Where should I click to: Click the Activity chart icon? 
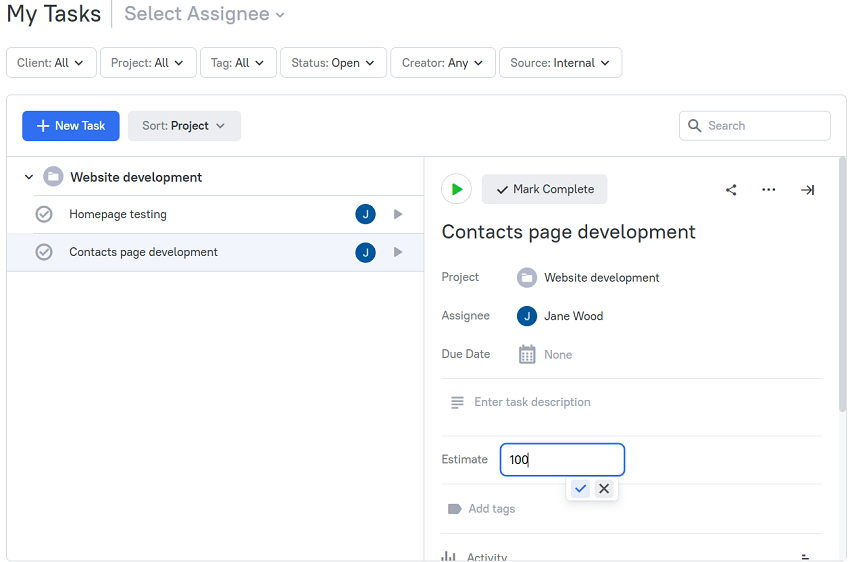coord(448,555)
